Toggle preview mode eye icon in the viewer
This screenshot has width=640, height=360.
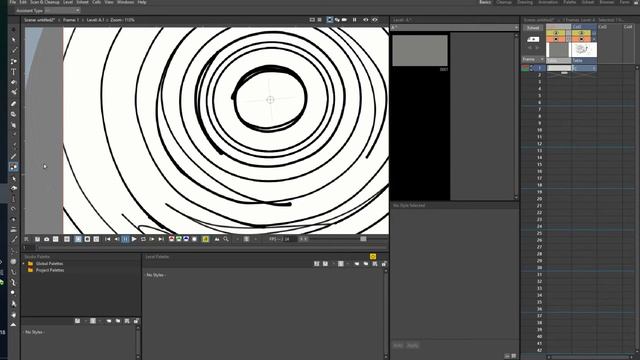(365, 20)
